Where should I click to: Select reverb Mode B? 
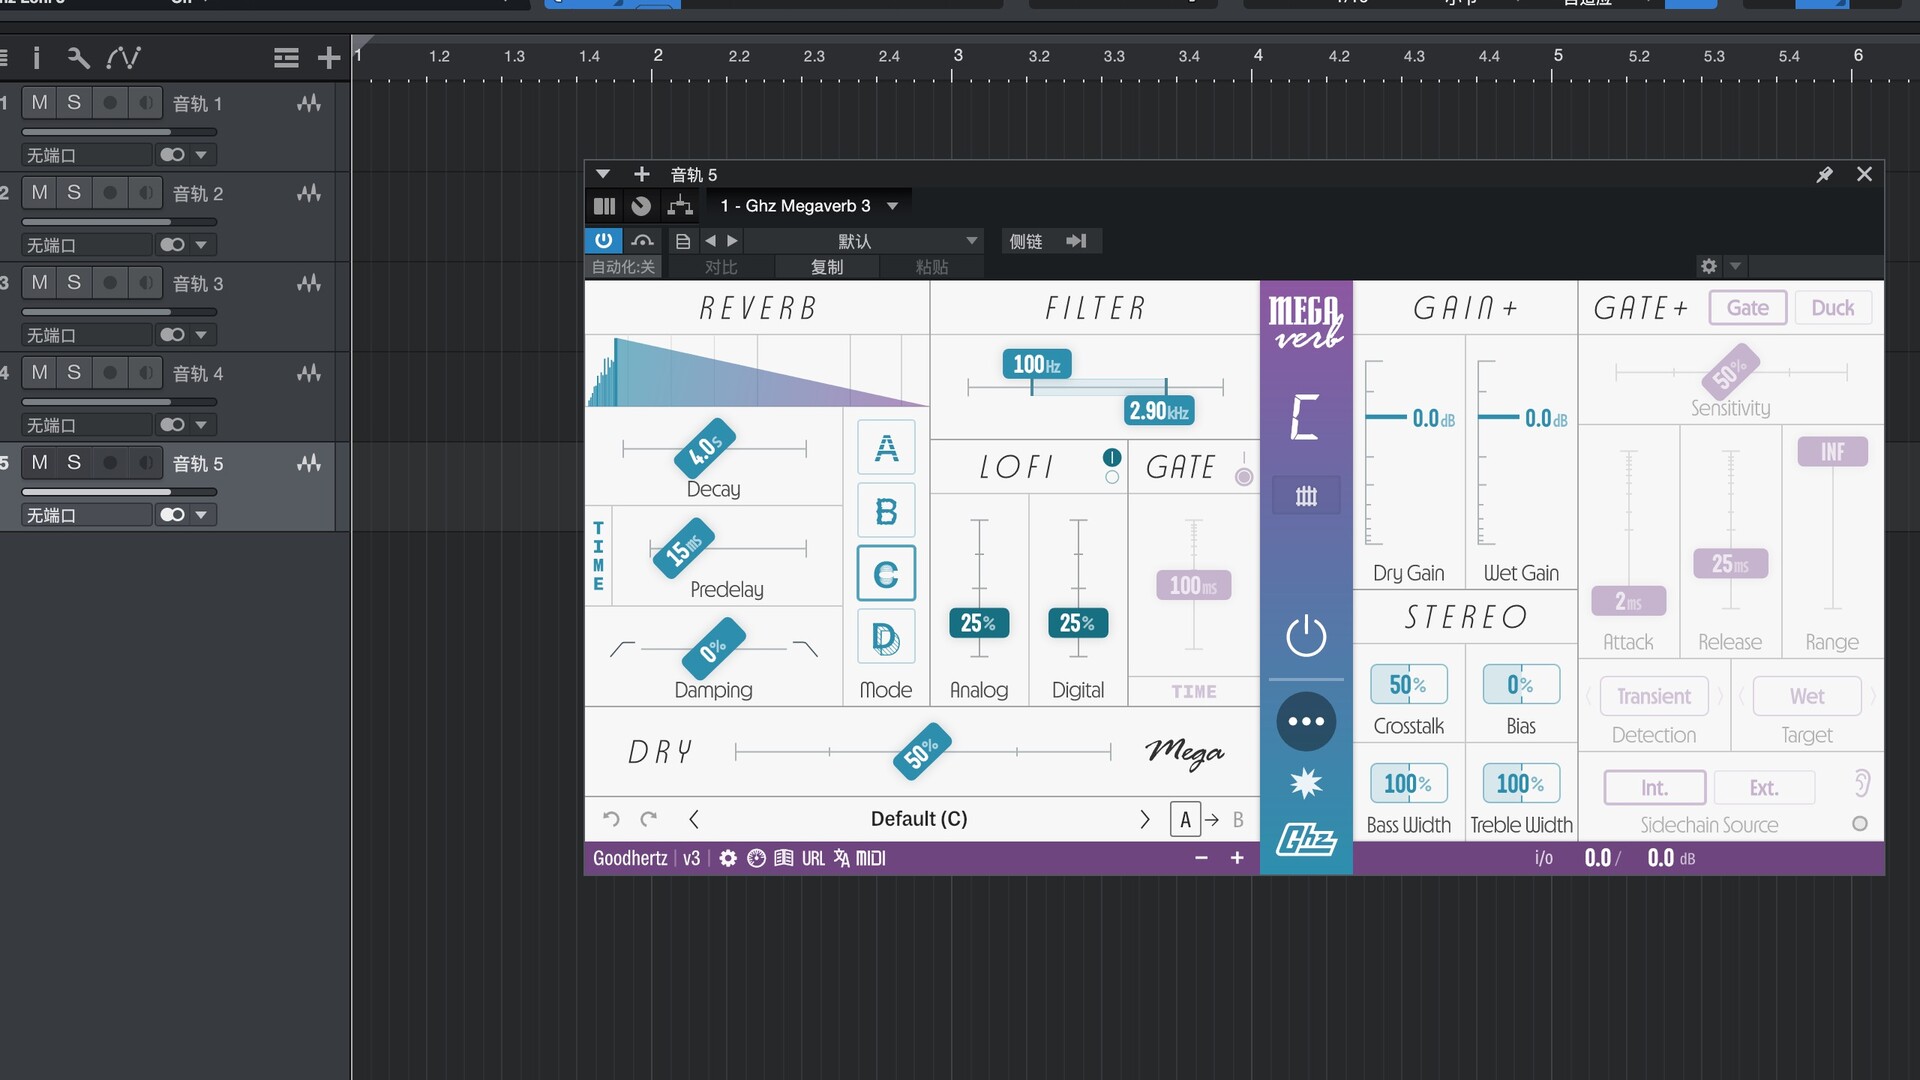(x=886, y=511)
